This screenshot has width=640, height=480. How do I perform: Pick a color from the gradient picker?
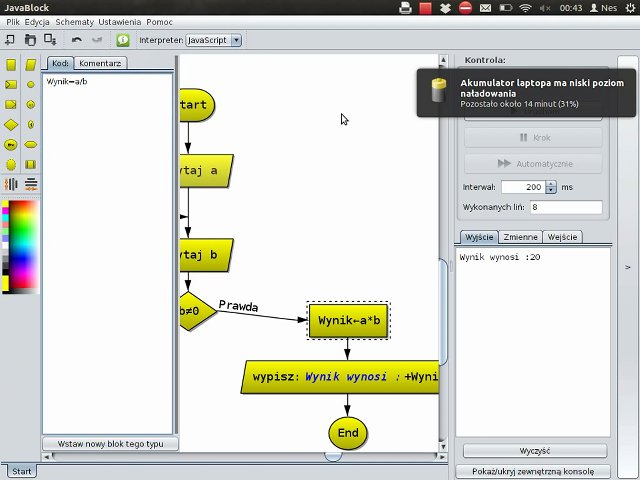pos(24,246)
